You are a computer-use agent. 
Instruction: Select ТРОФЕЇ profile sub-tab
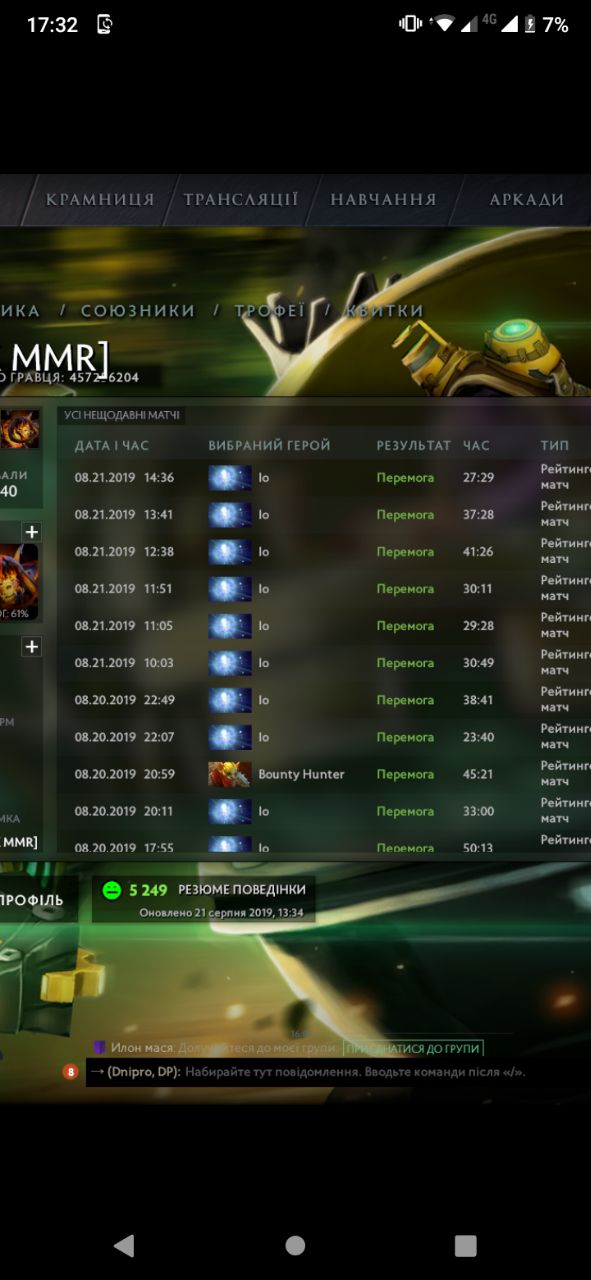pos(270,311)
